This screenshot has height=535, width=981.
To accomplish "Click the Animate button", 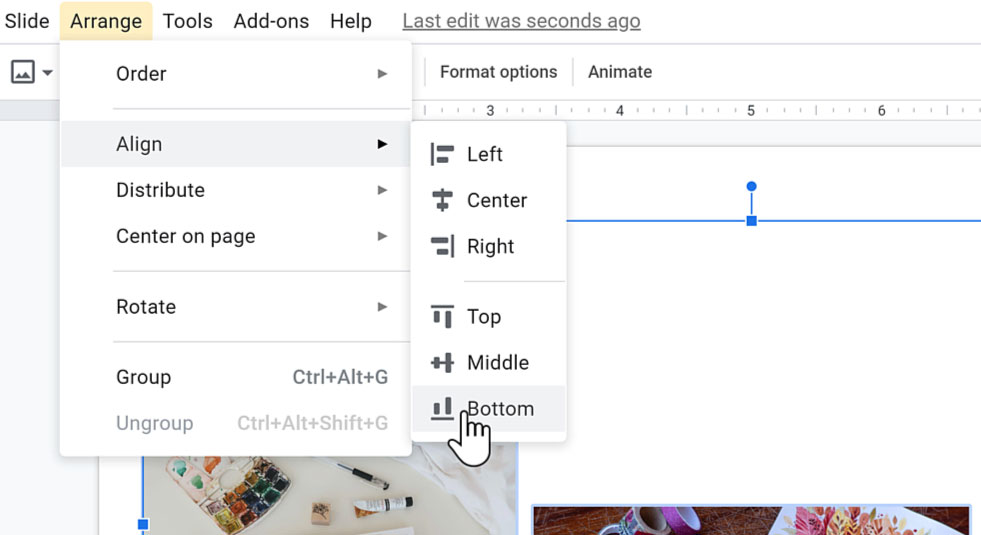I will point(620,72).
